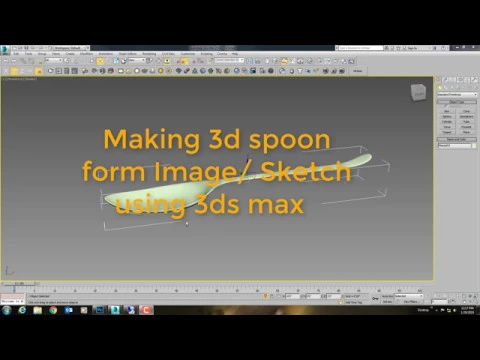480x360 pixels.
Task: Open the Modifiers menu
Action: coord(86,54)
